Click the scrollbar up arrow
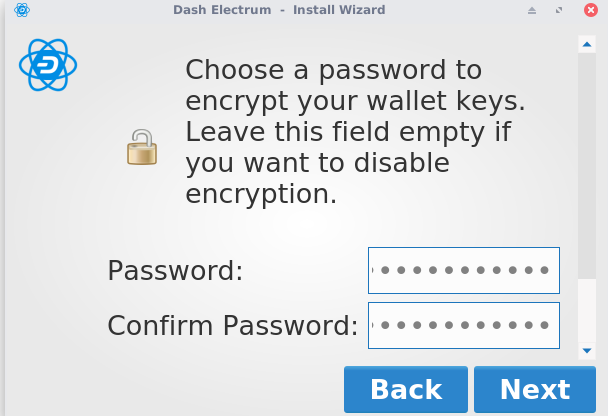Image resolution: width=608 pixels, height=416 pixels. (x=587, y=44)
